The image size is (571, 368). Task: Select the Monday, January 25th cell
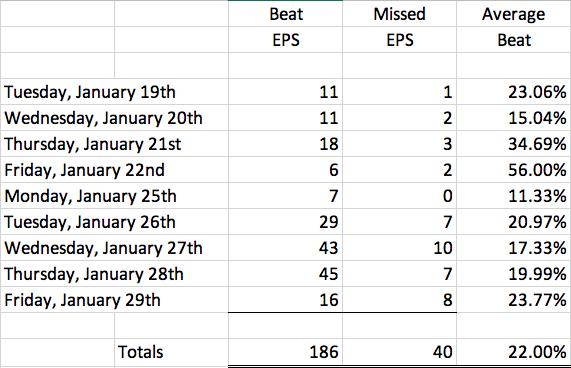(x=114, y=196)
